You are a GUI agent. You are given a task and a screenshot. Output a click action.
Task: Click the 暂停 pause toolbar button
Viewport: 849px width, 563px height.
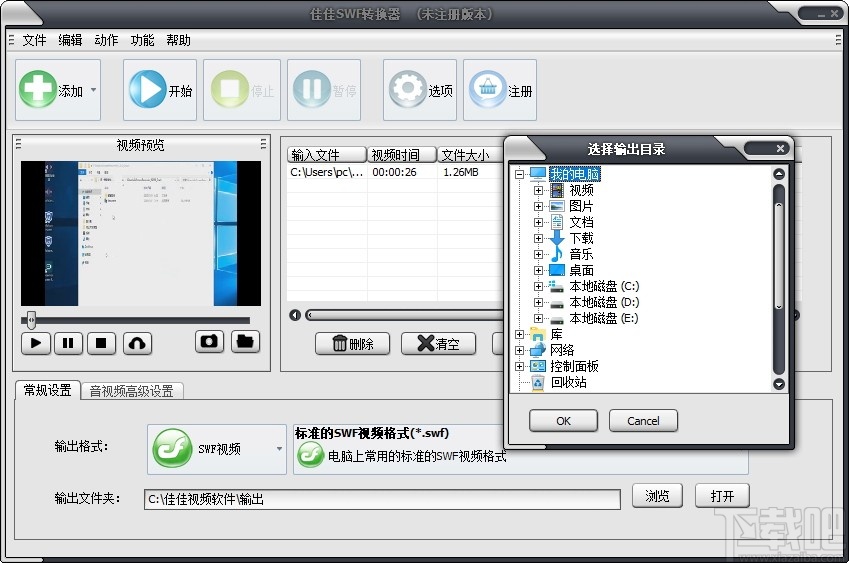coord(324,90)
